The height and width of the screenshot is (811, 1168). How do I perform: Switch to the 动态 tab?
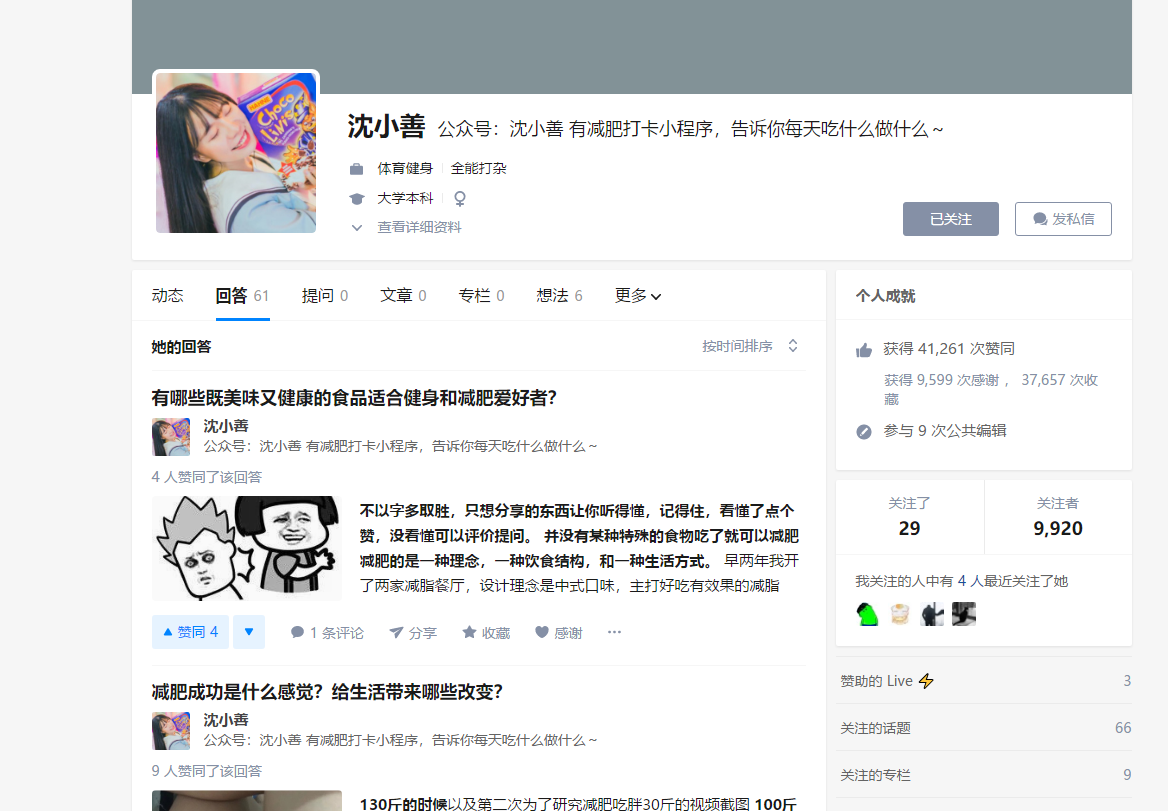[x=168, y=296]
